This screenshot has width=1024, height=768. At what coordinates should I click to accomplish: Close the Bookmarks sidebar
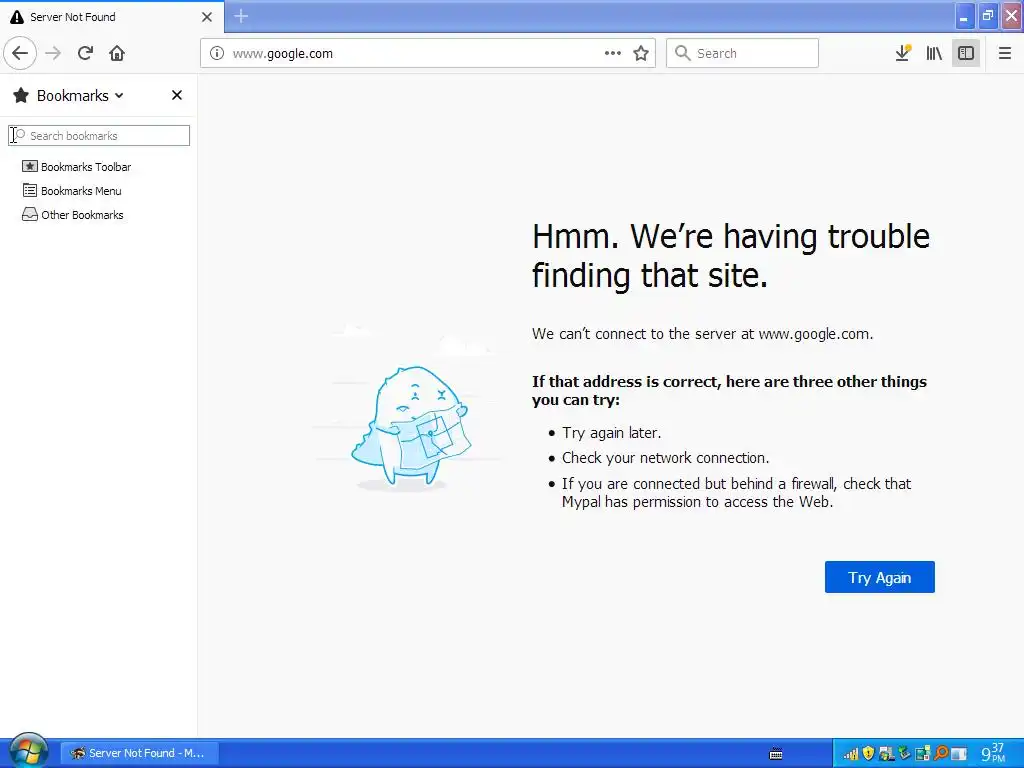click(176, 95)
